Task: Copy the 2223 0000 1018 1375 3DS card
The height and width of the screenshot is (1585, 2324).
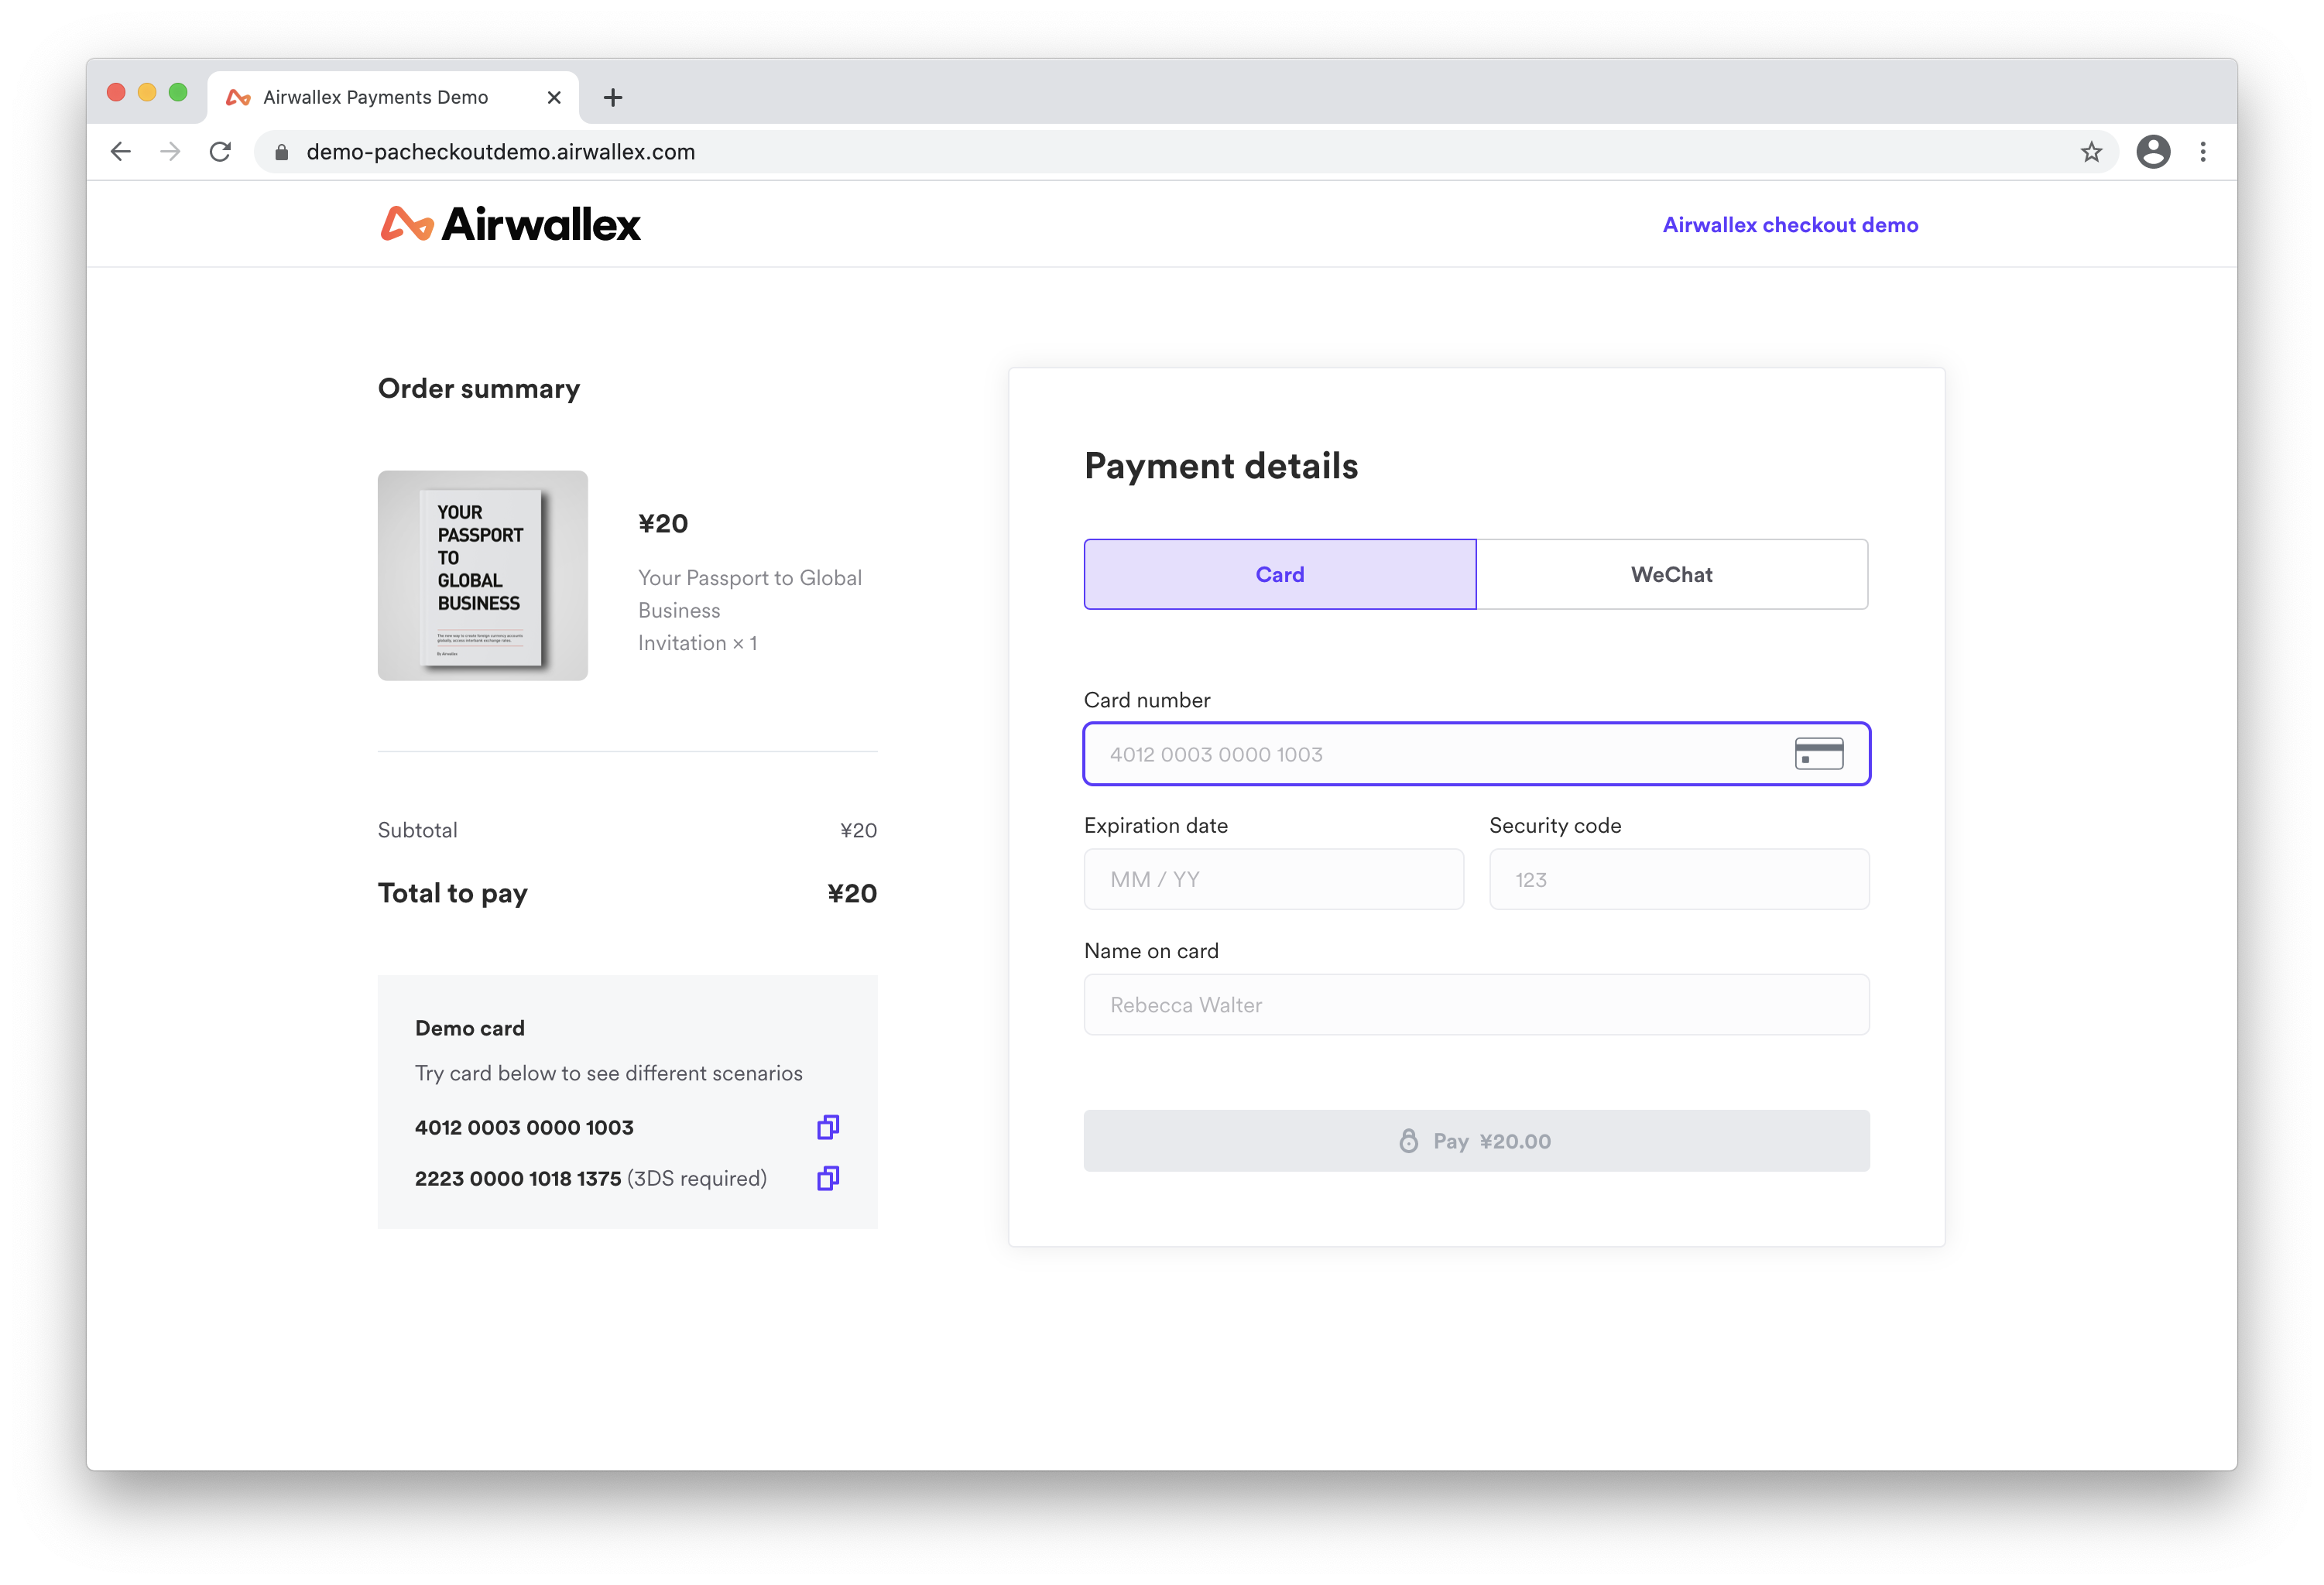Action: 827,1178
